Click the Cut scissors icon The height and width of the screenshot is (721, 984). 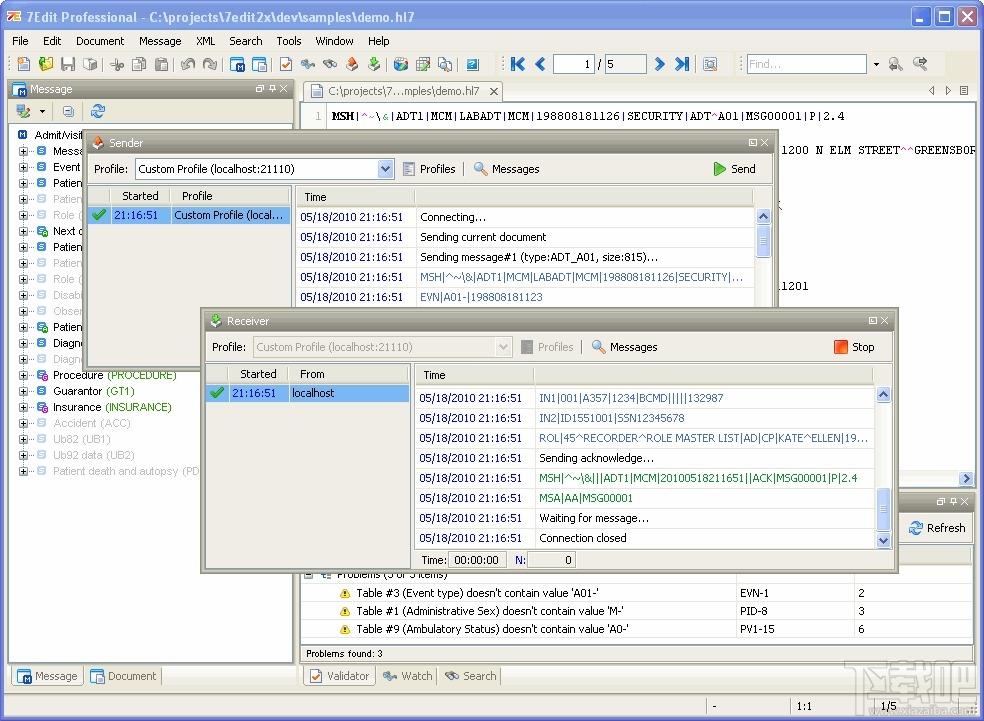pos(117,64)
